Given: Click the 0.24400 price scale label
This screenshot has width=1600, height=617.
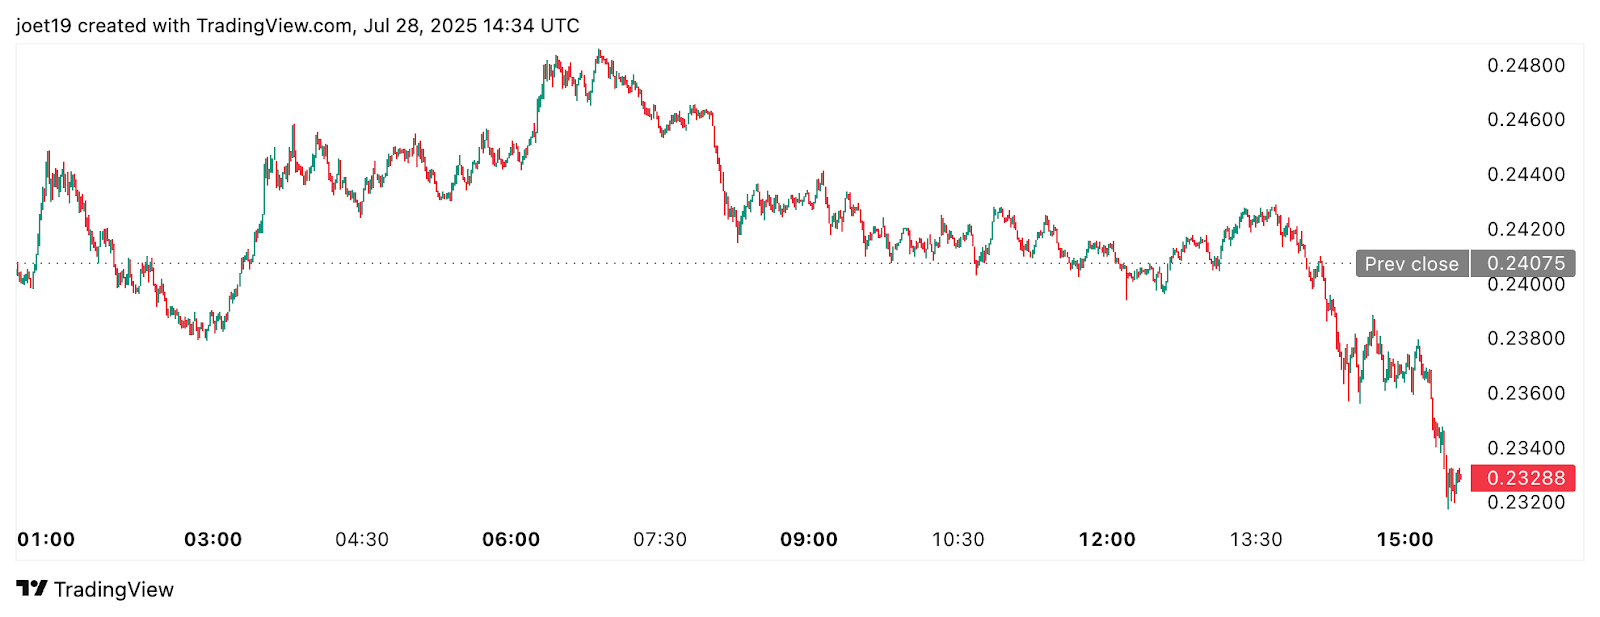Looking at the screenshot, I should (1526, 175).
